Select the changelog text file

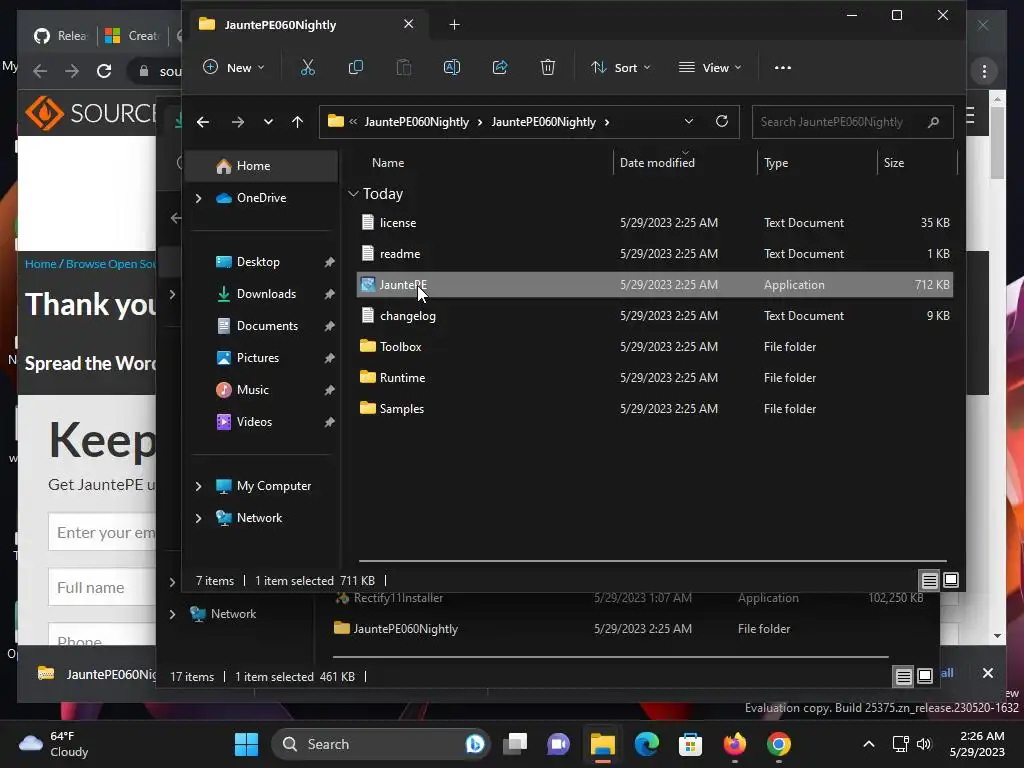[x=654, y=315]
